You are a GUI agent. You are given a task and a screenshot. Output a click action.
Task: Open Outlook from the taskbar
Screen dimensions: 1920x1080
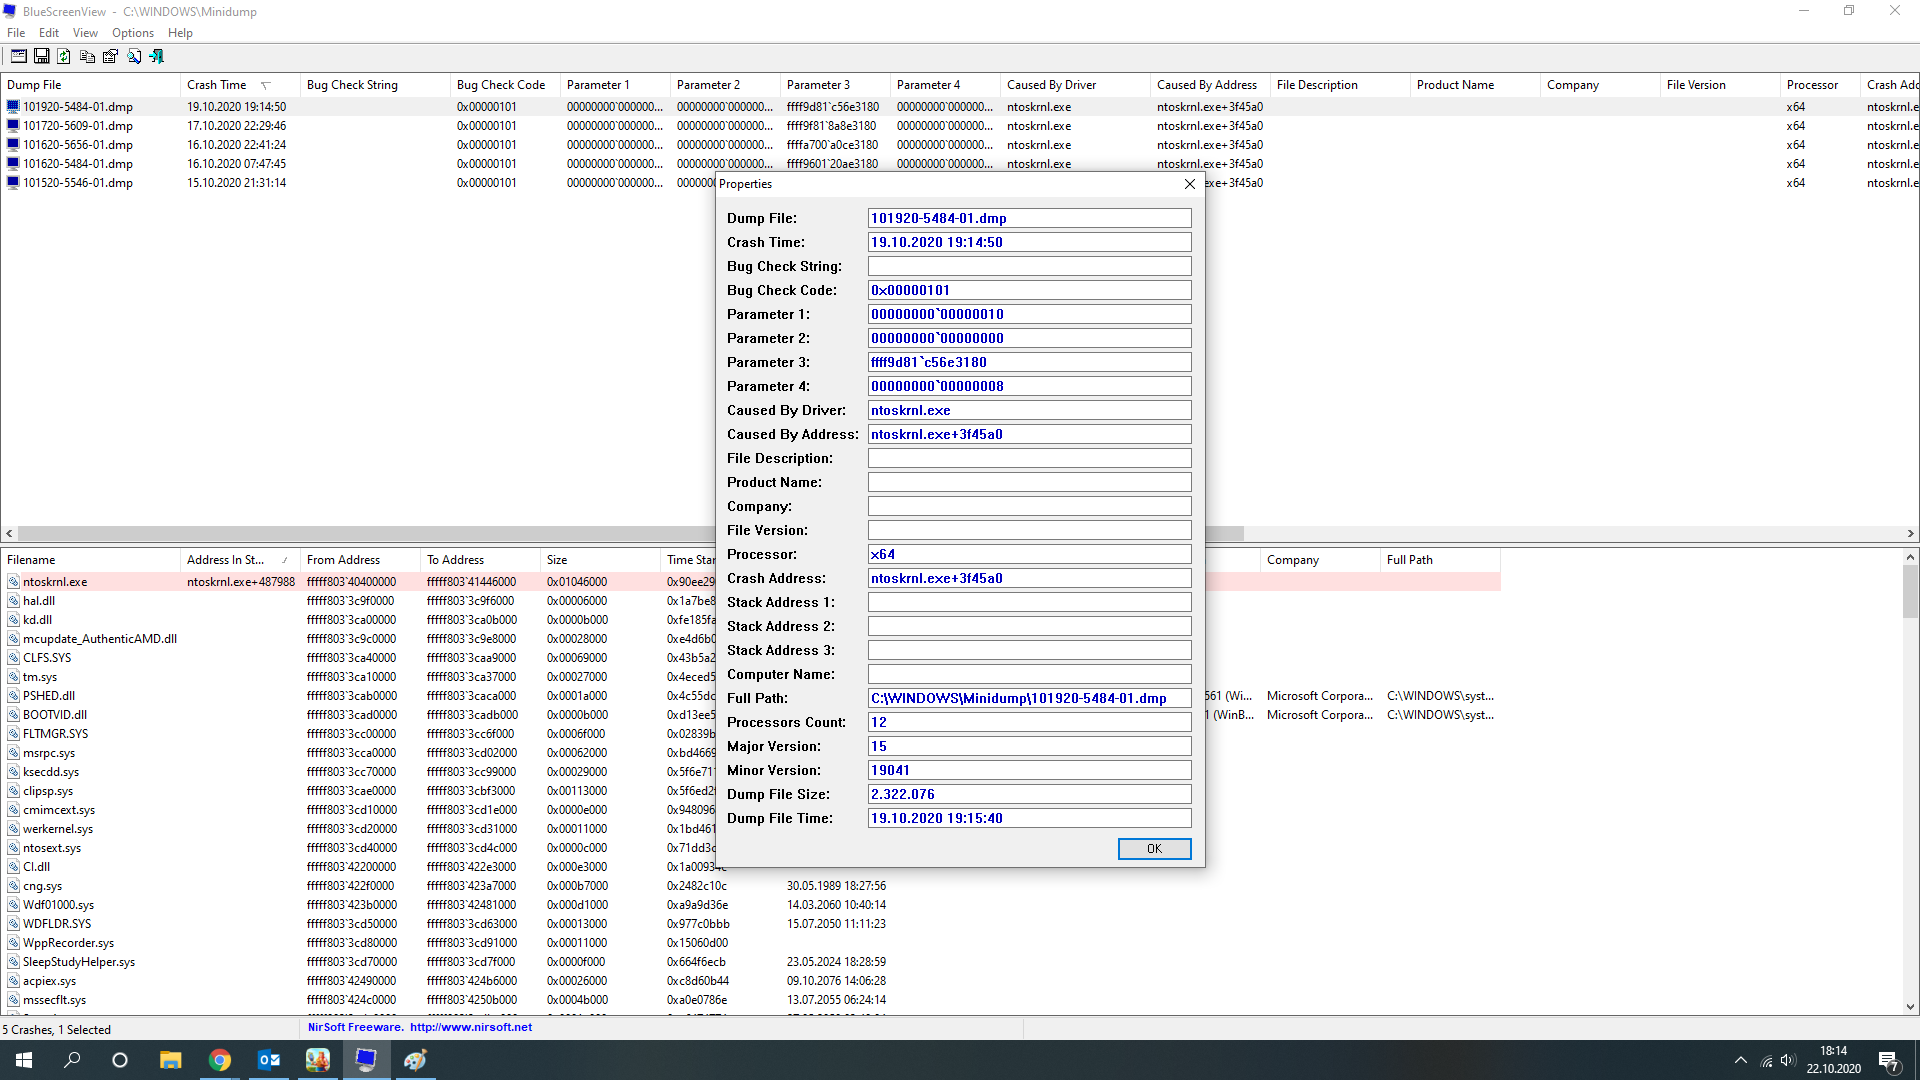pos(269,1060)
